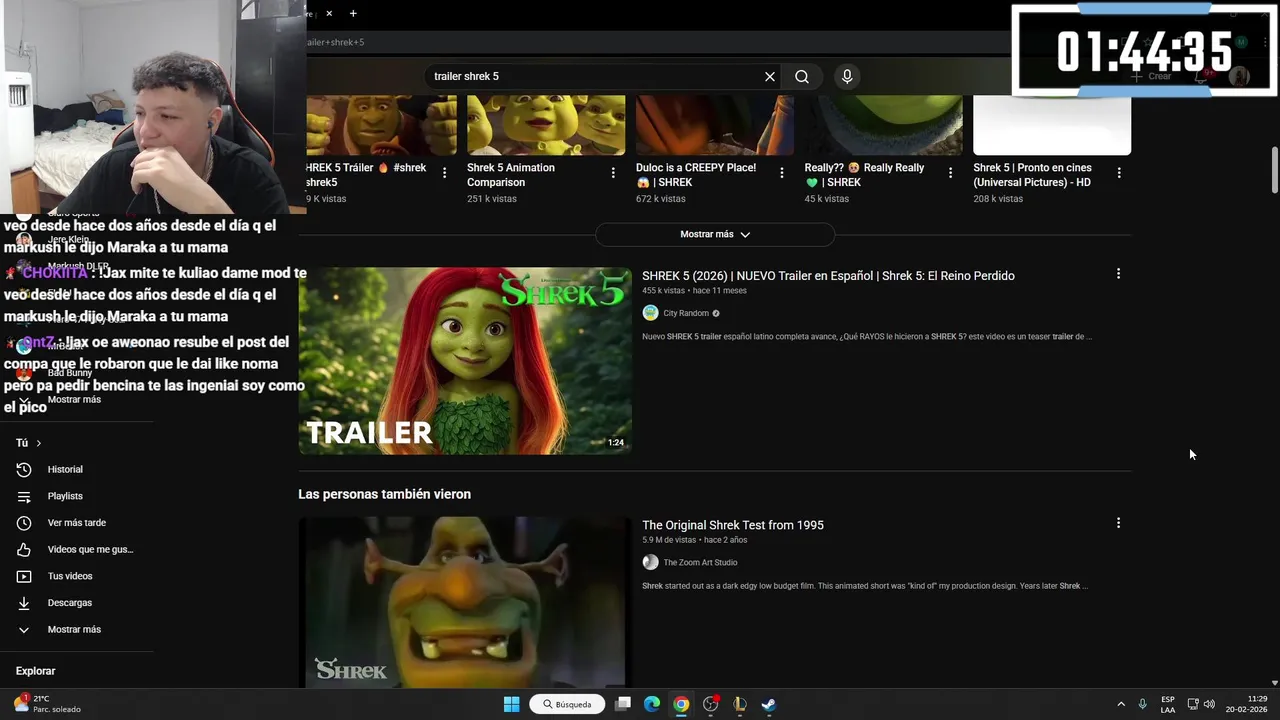Clear the search box with the X icon

pyautogui.click(x=770, y=76)
